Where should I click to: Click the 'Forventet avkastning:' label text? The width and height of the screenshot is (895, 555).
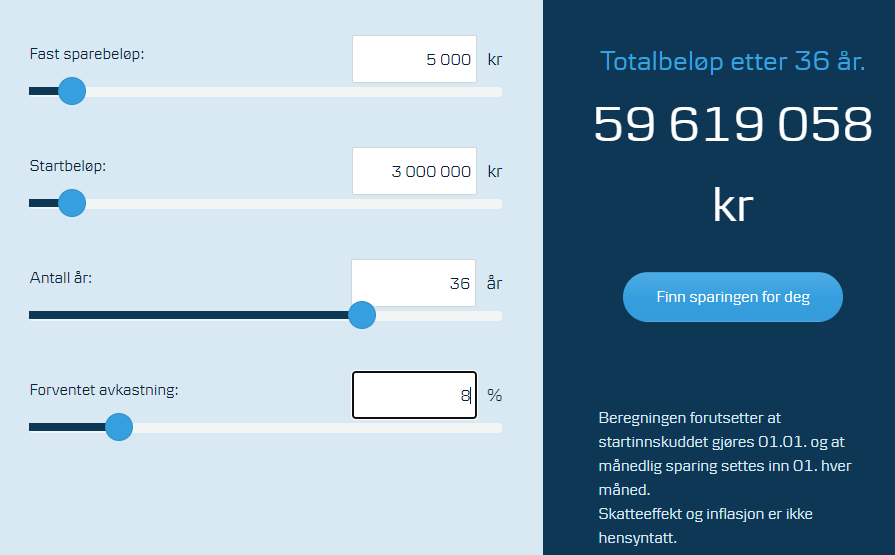pos(104,390)
